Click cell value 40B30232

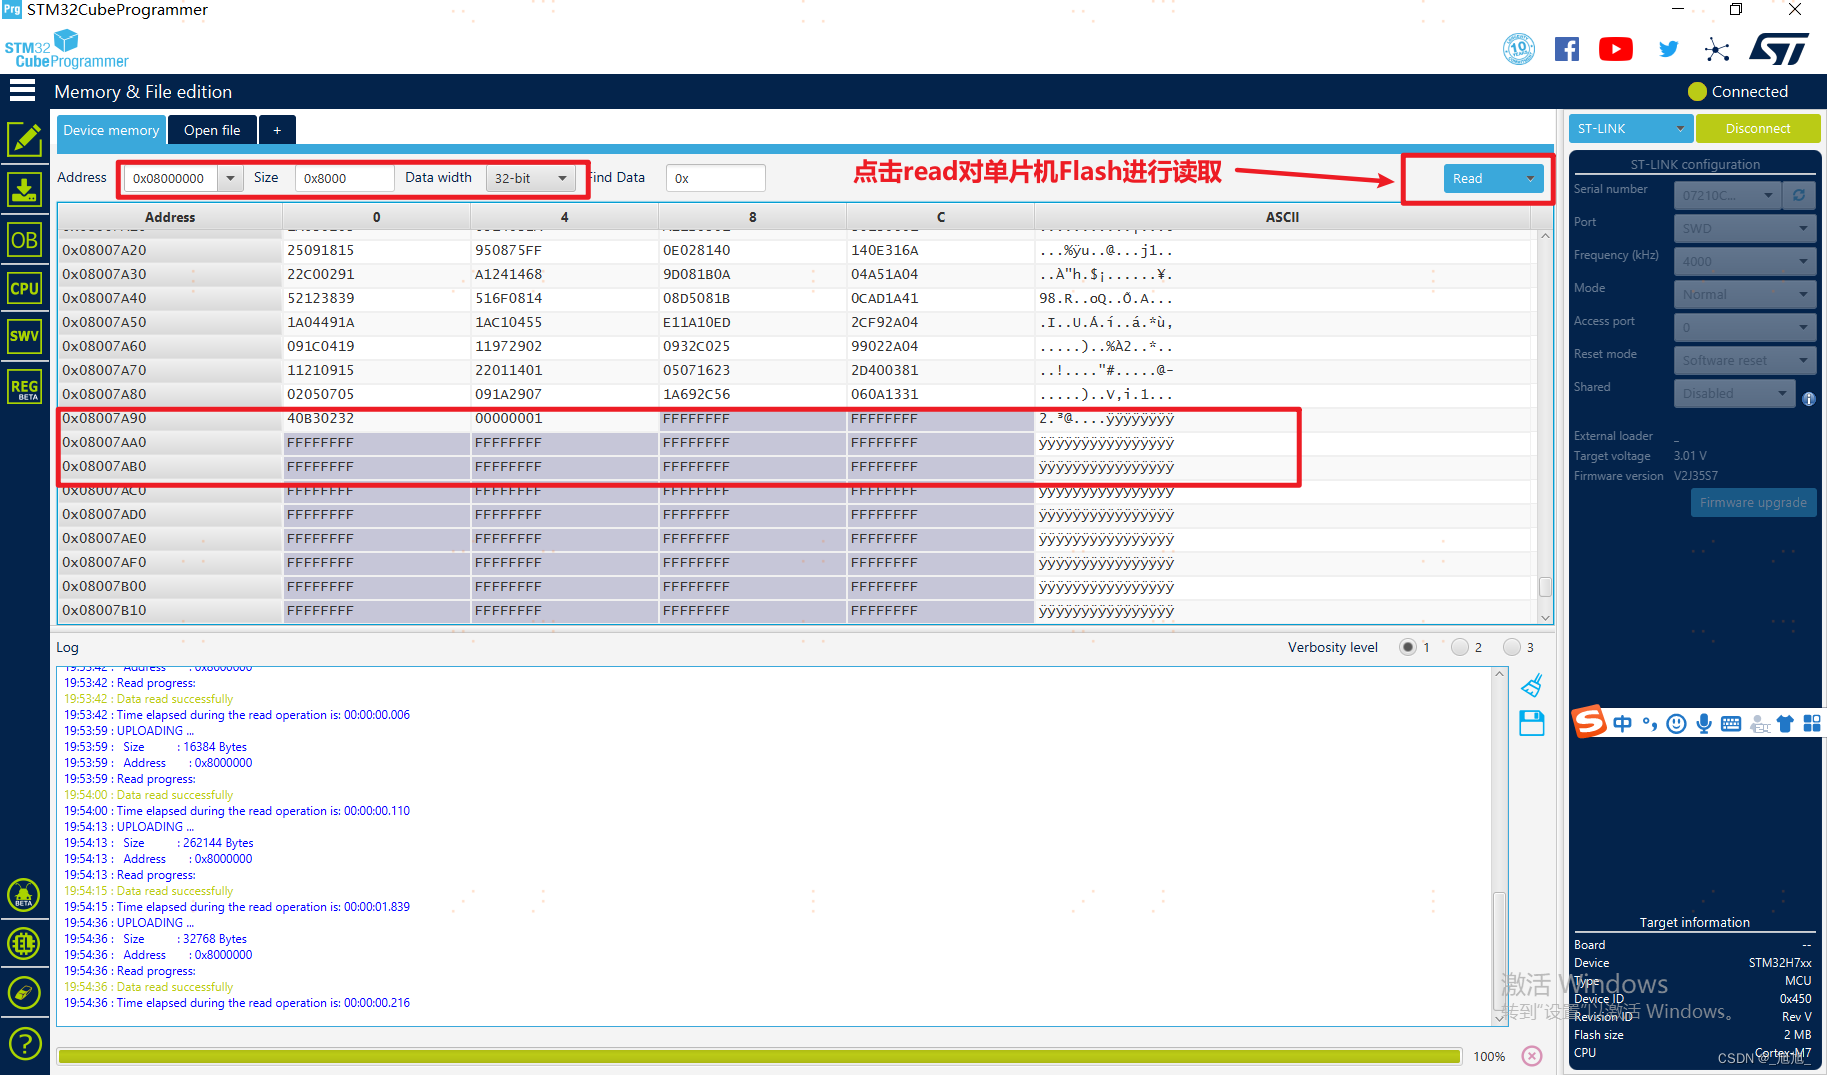point(321,418)
